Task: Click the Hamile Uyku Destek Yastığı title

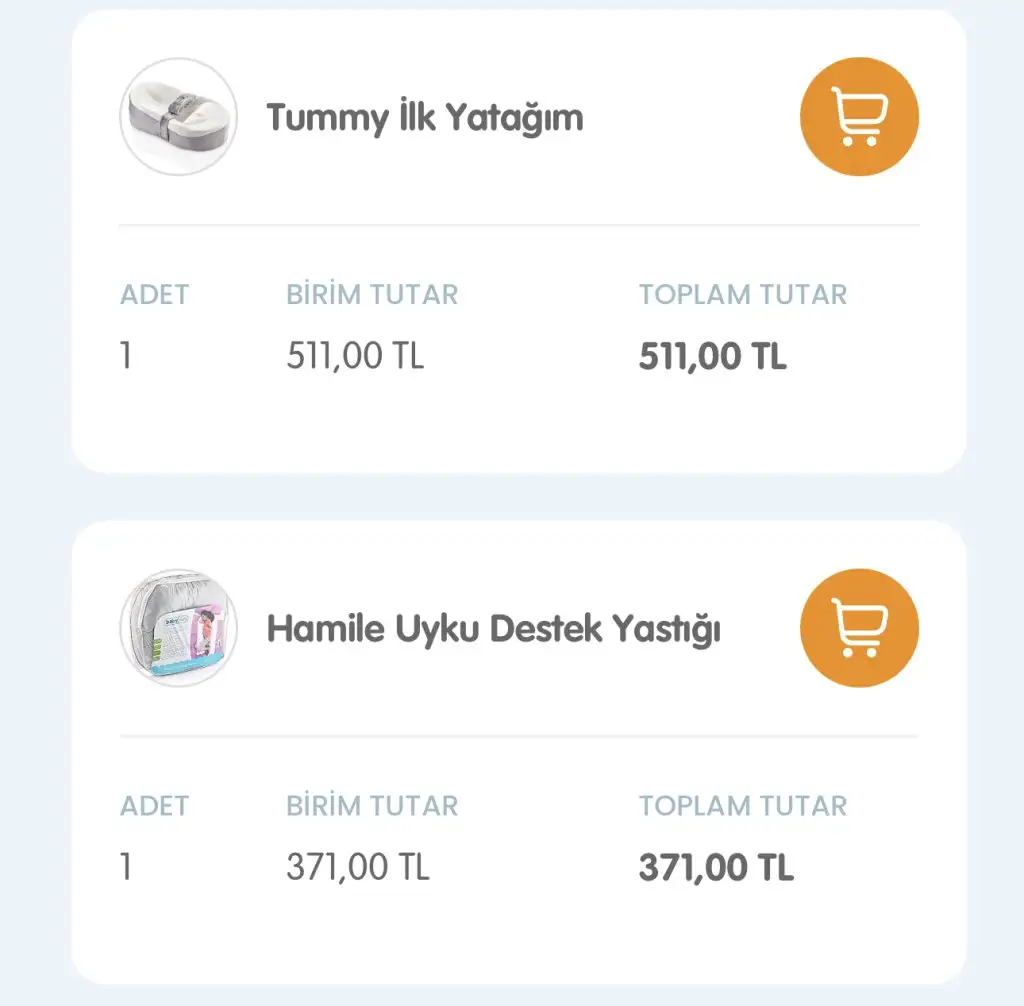Action: [x=493, y=629]
